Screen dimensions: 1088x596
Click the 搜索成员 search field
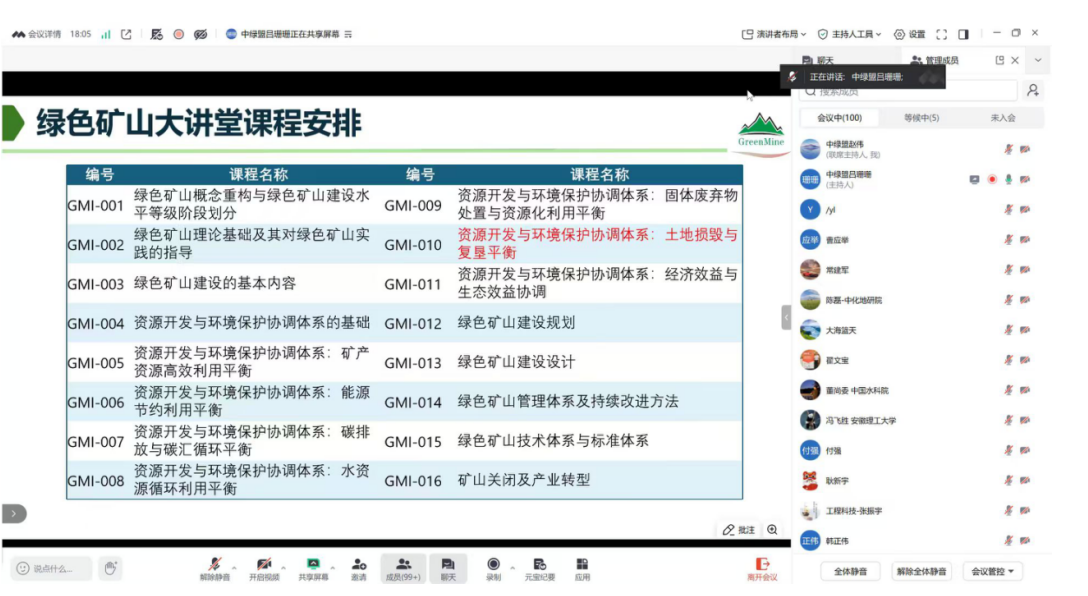[910, 91]
